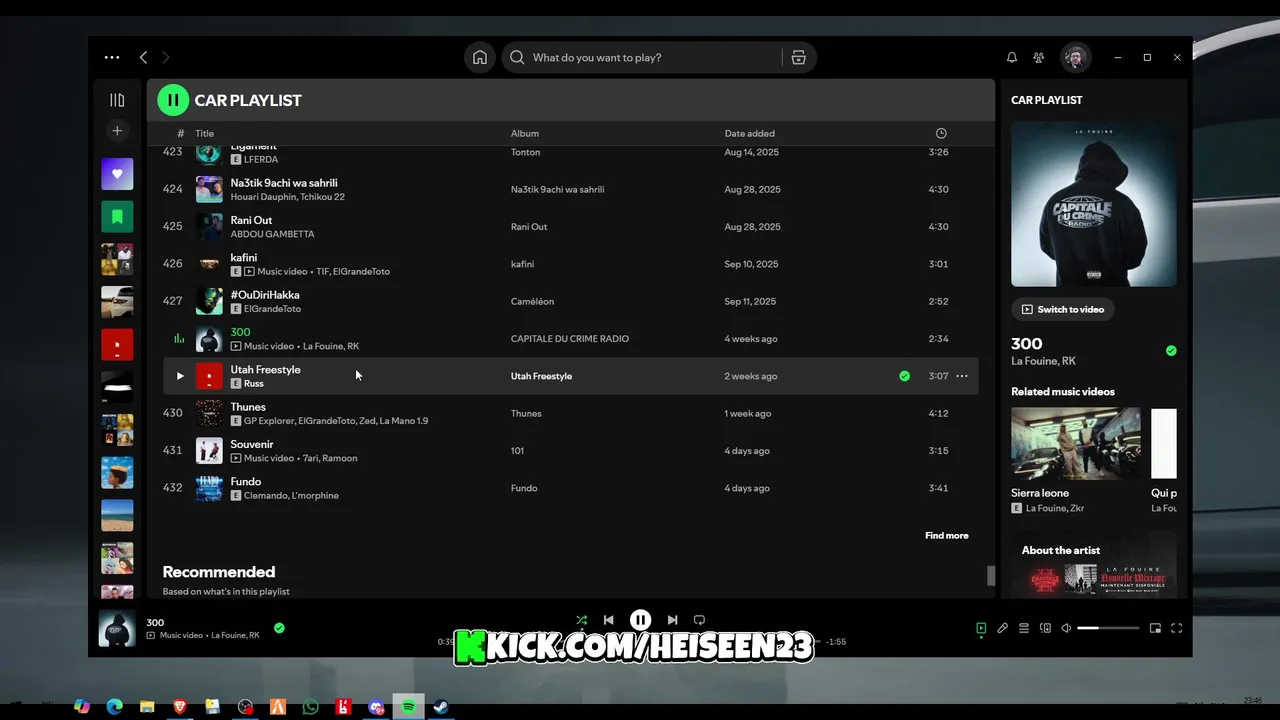Open the three-dot app menu
Screen dimensions: 1280x720
(x=112, y=58)
